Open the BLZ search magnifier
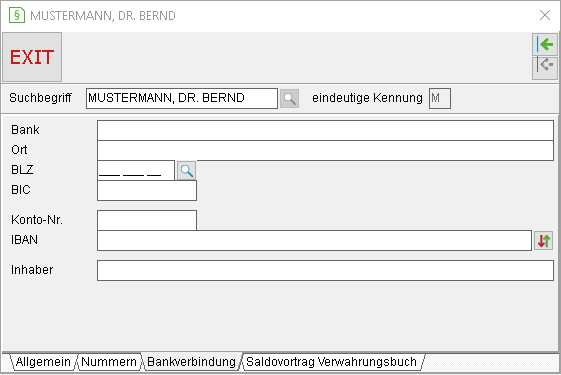The width and height of the screenshot is (561, 375). [x=186, y=171]
